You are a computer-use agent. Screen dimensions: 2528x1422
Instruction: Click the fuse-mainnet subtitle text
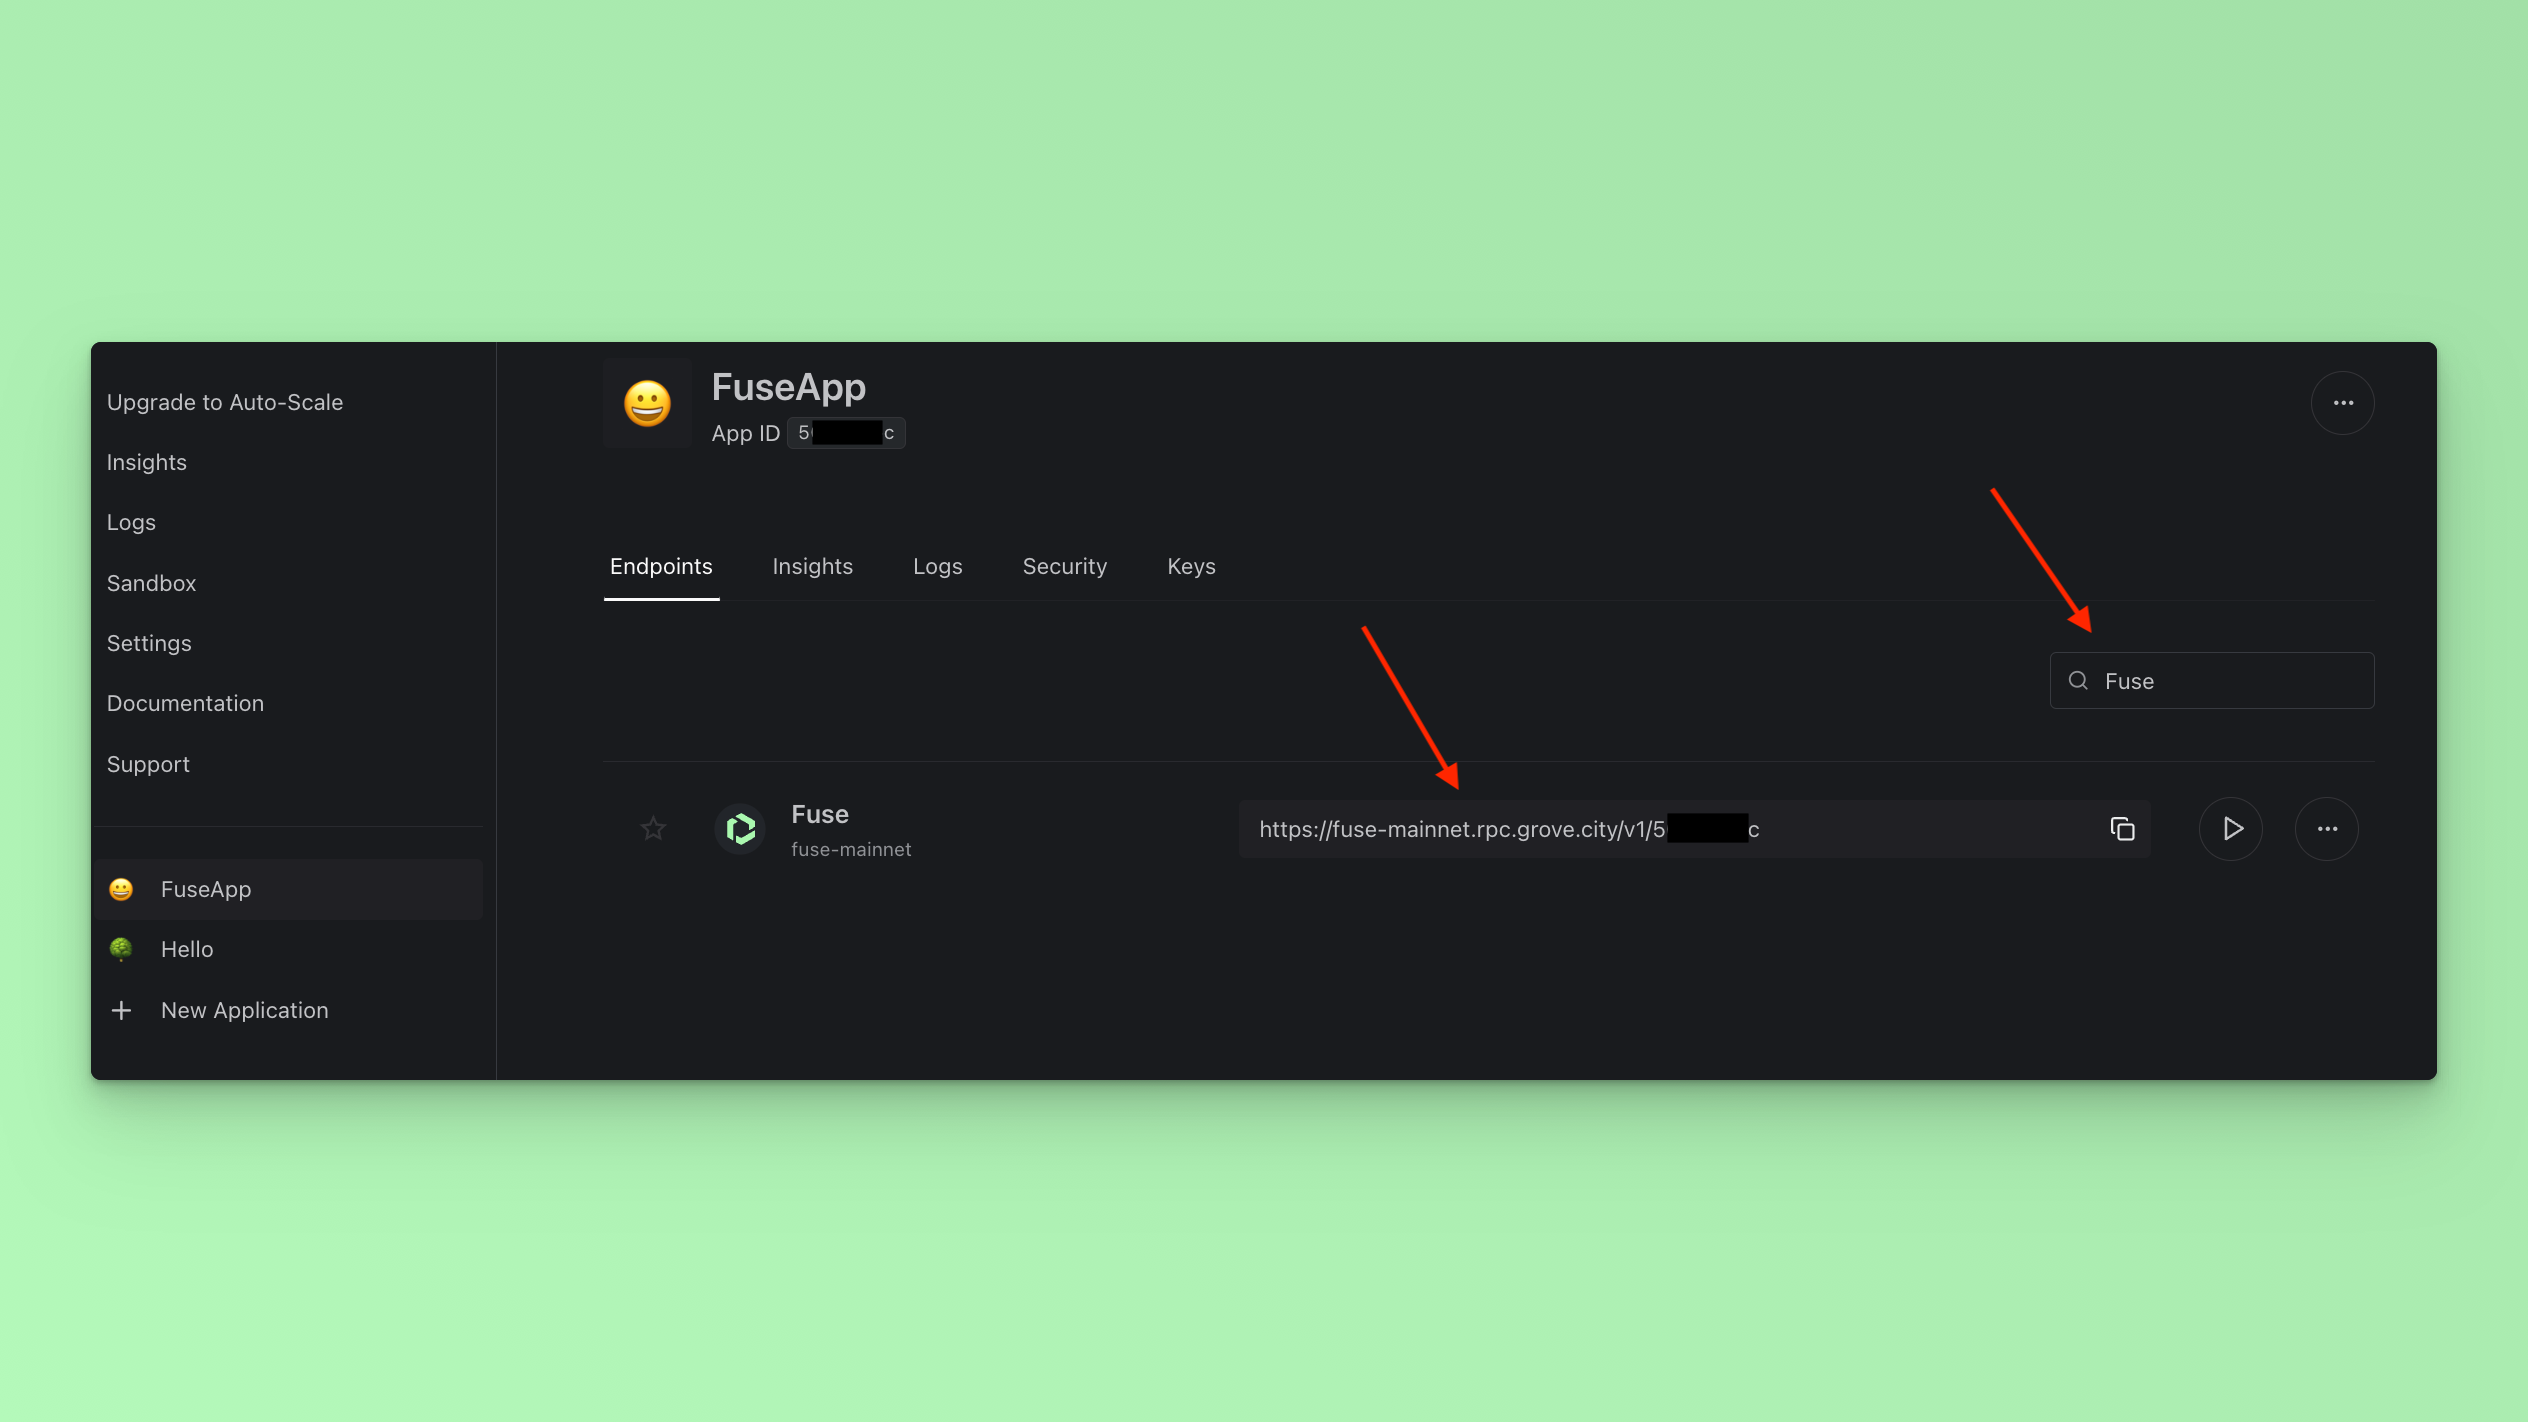[x=851, y=849]
